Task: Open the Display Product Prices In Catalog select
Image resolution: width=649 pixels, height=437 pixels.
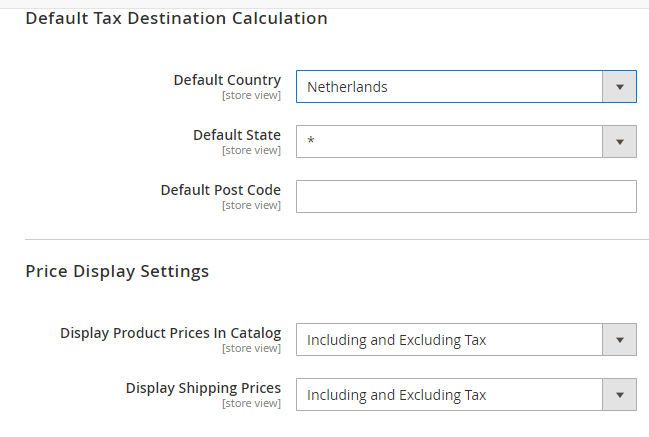Action: pyautogui.click(x=450, y=340)
